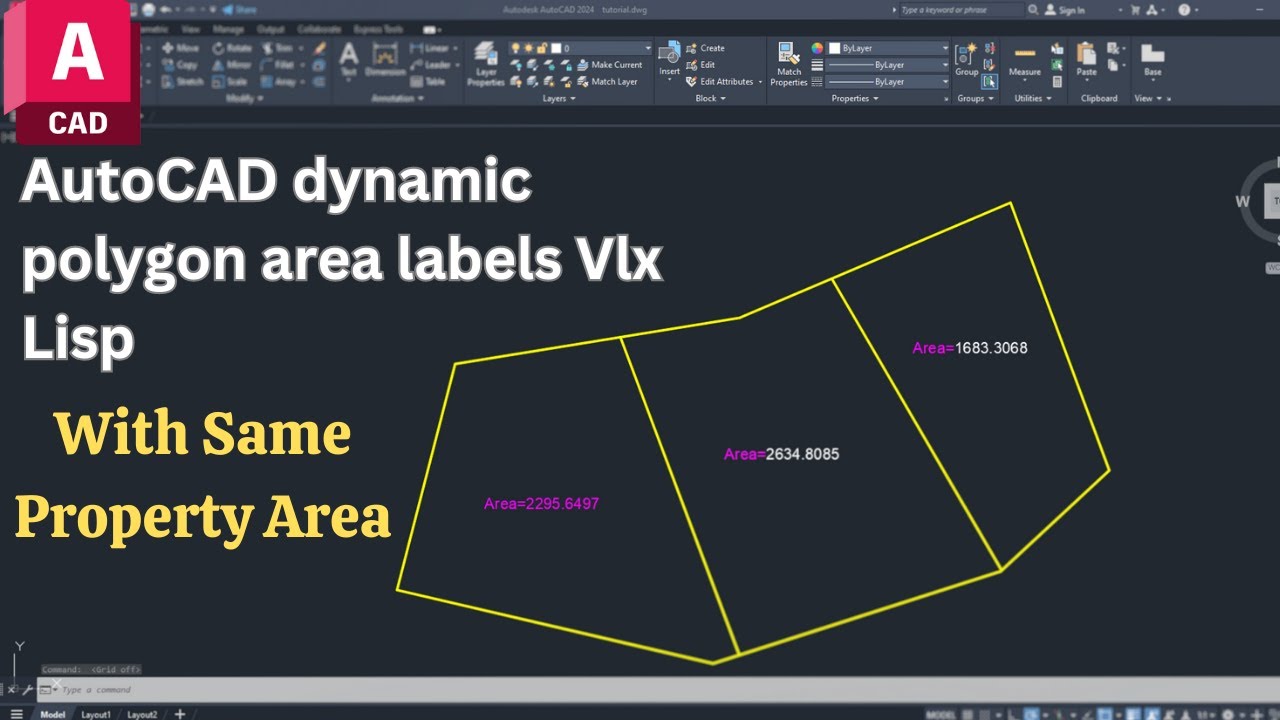The width and height of the screenshot is (1280, 720).
Task: Select the Array tool
Action: (x=278, y=82)
